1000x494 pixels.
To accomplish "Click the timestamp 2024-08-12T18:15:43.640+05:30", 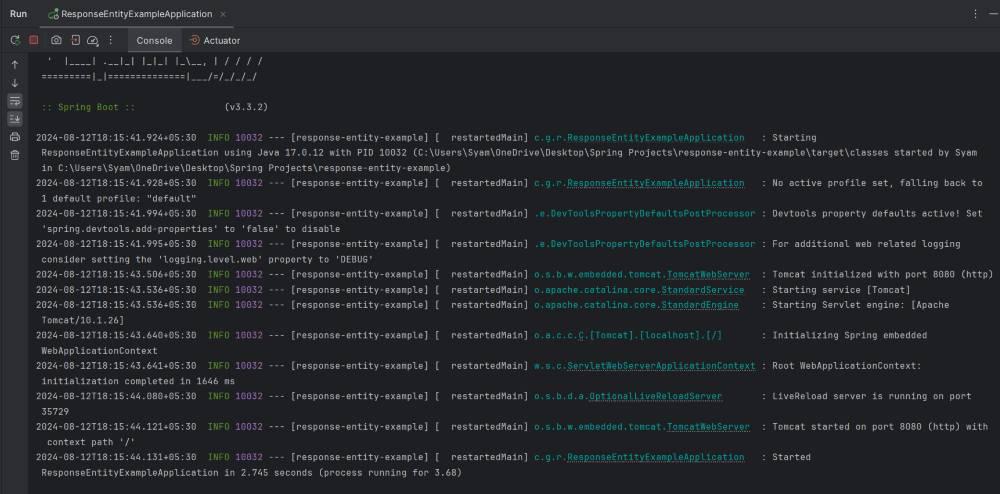I will [116, 335].
